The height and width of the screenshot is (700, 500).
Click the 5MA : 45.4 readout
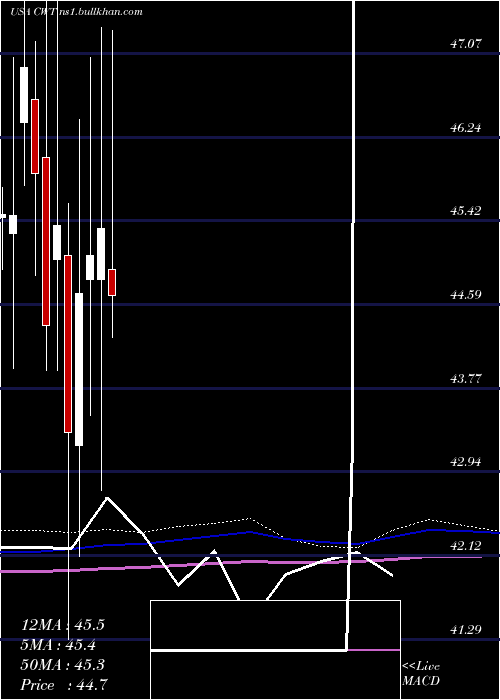[x=60, y=645]
